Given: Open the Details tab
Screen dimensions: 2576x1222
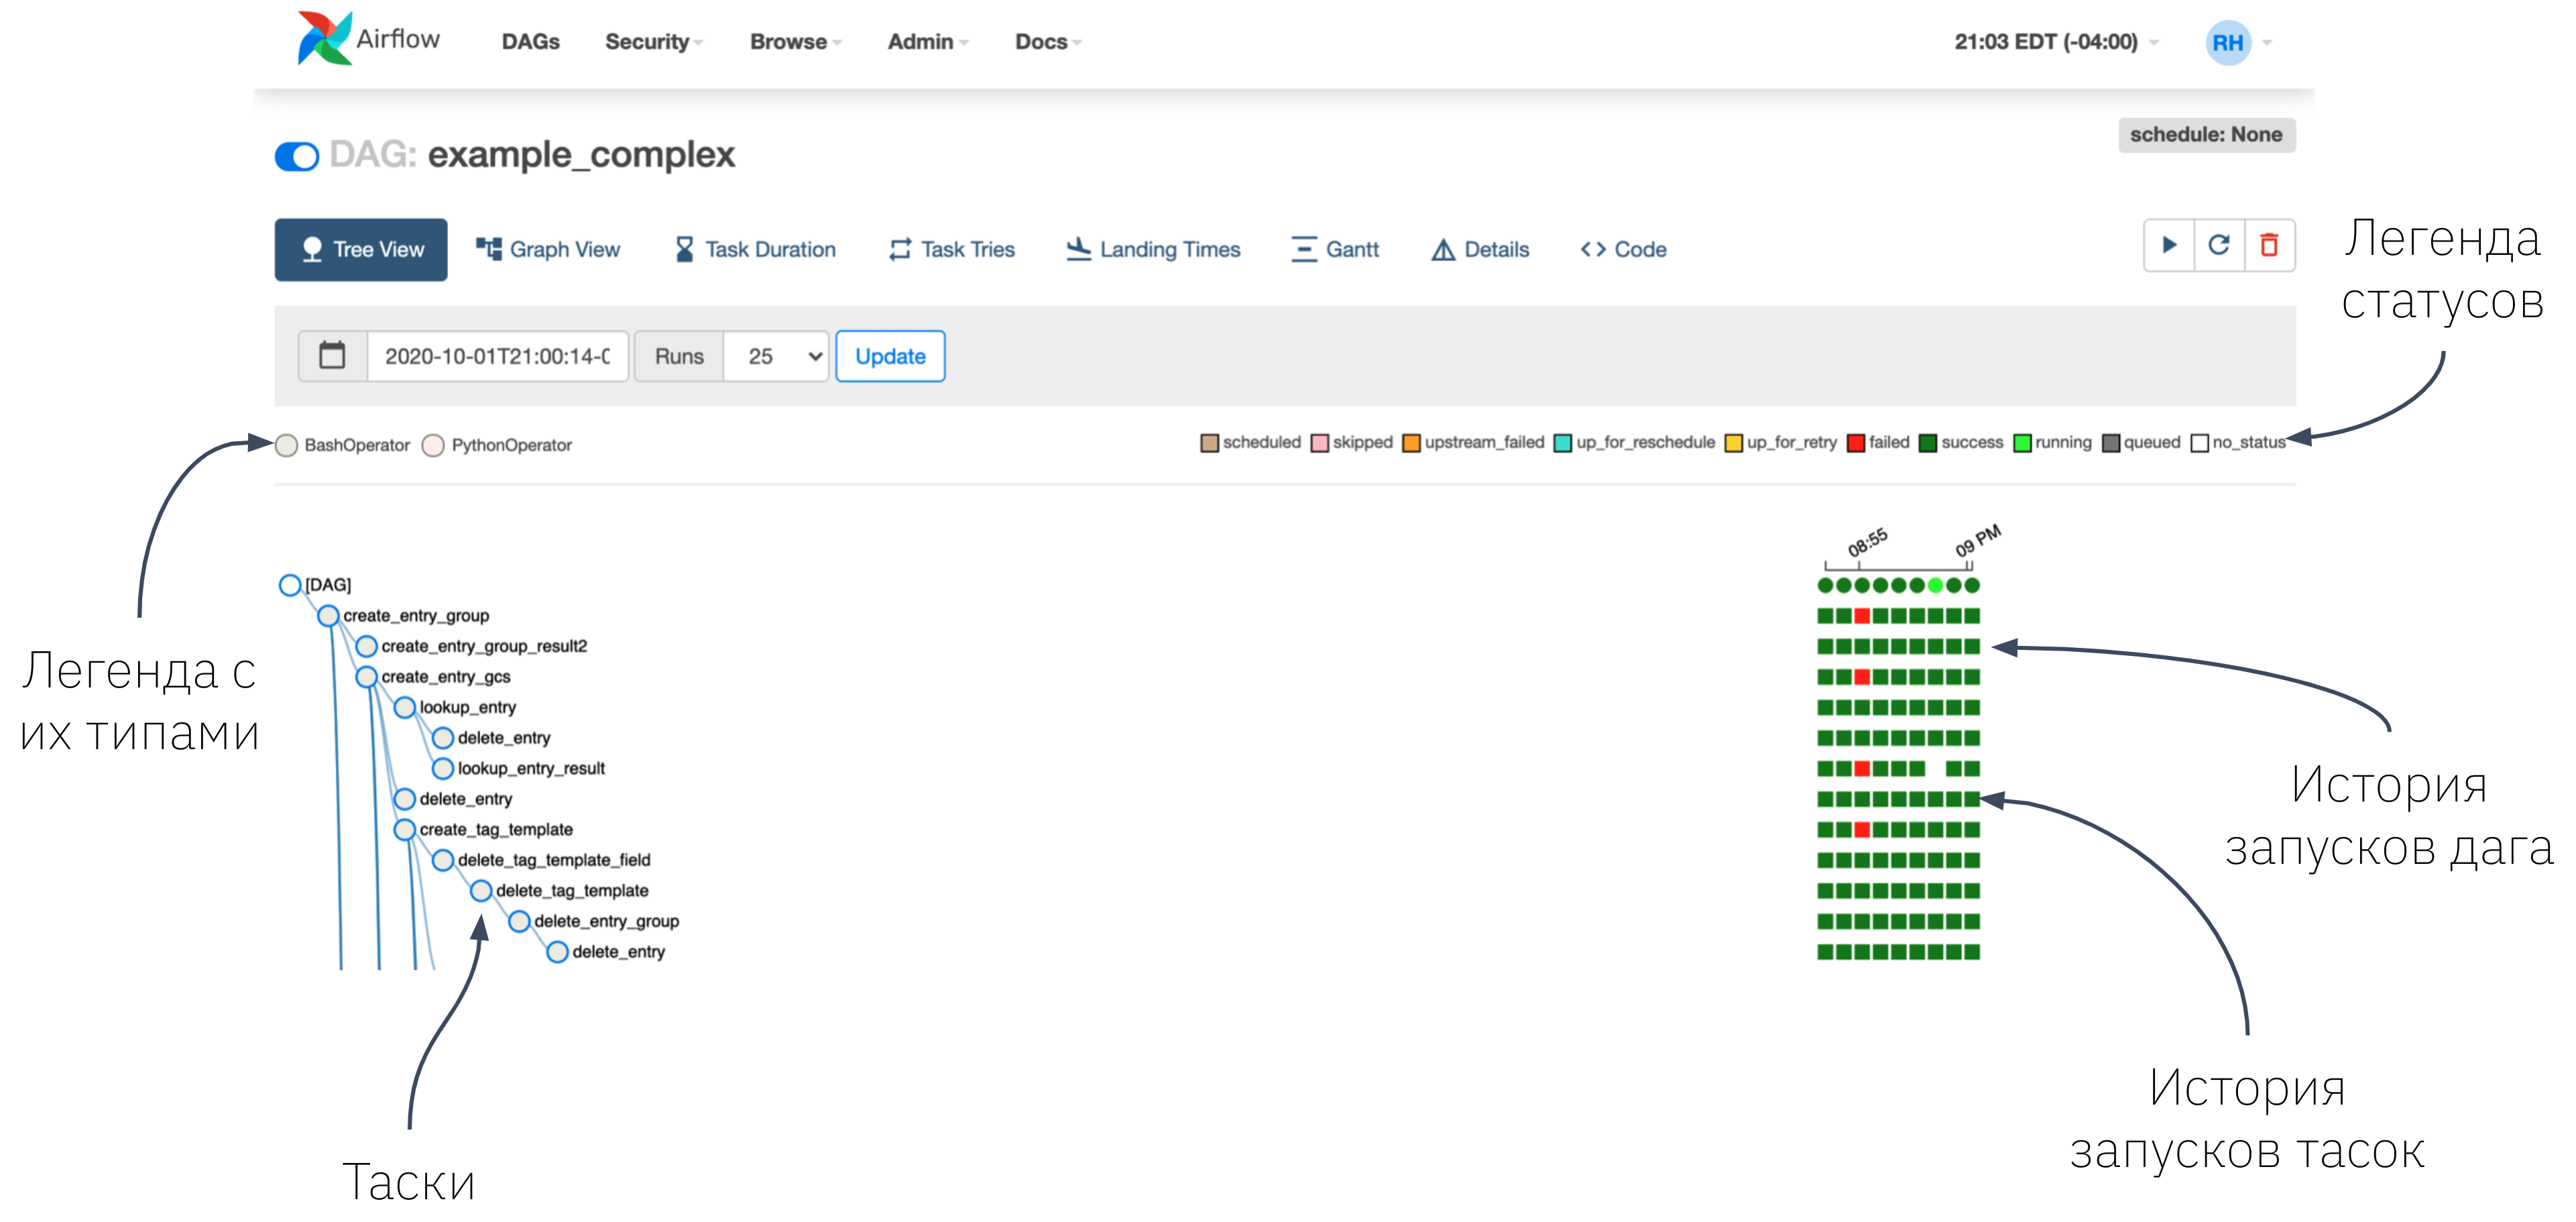Looking at the screenshot, I should tap(1481, 250).
